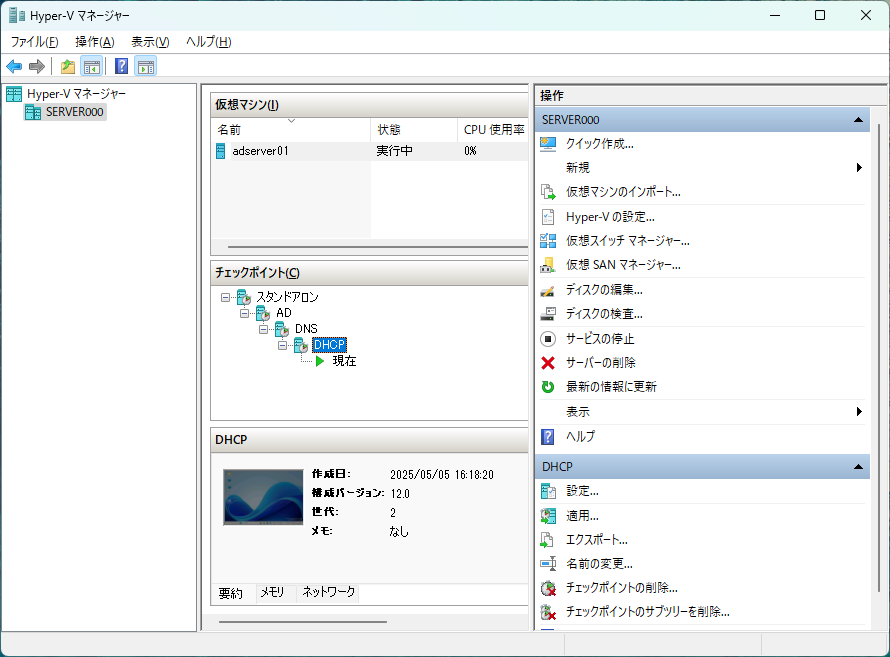Collapse the DNS checkpoint node

tap(263, 329)
